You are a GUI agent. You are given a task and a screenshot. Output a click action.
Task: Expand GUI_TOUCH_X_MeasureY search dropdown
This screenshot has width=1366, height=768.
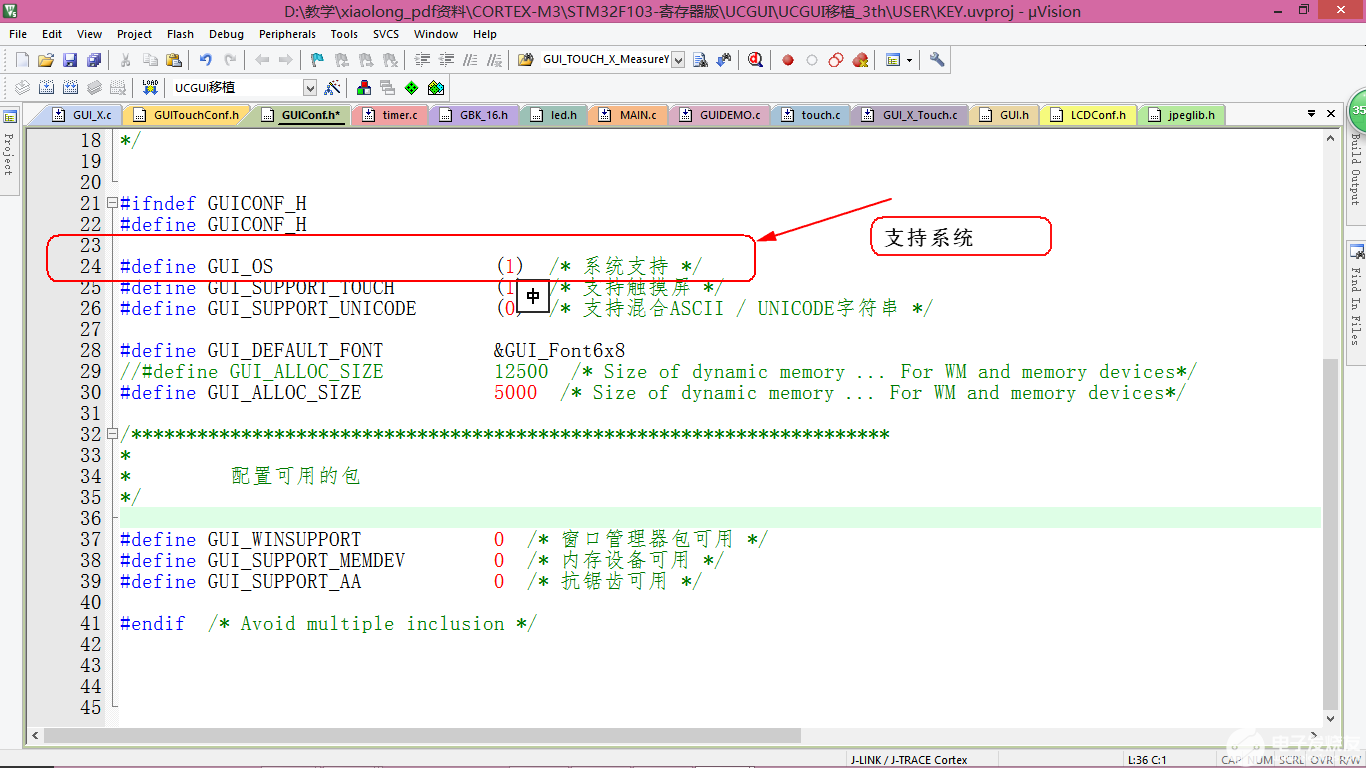pyautogui.click(x=678, y=60)
